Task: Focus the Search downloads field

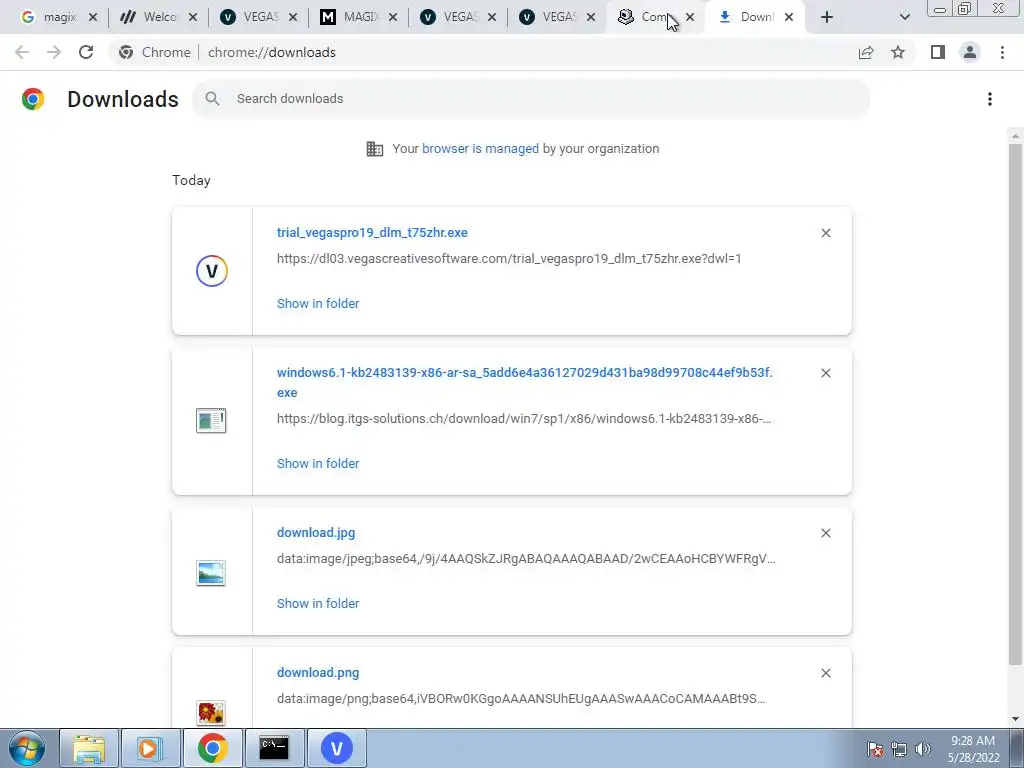Action: [531, 99]
